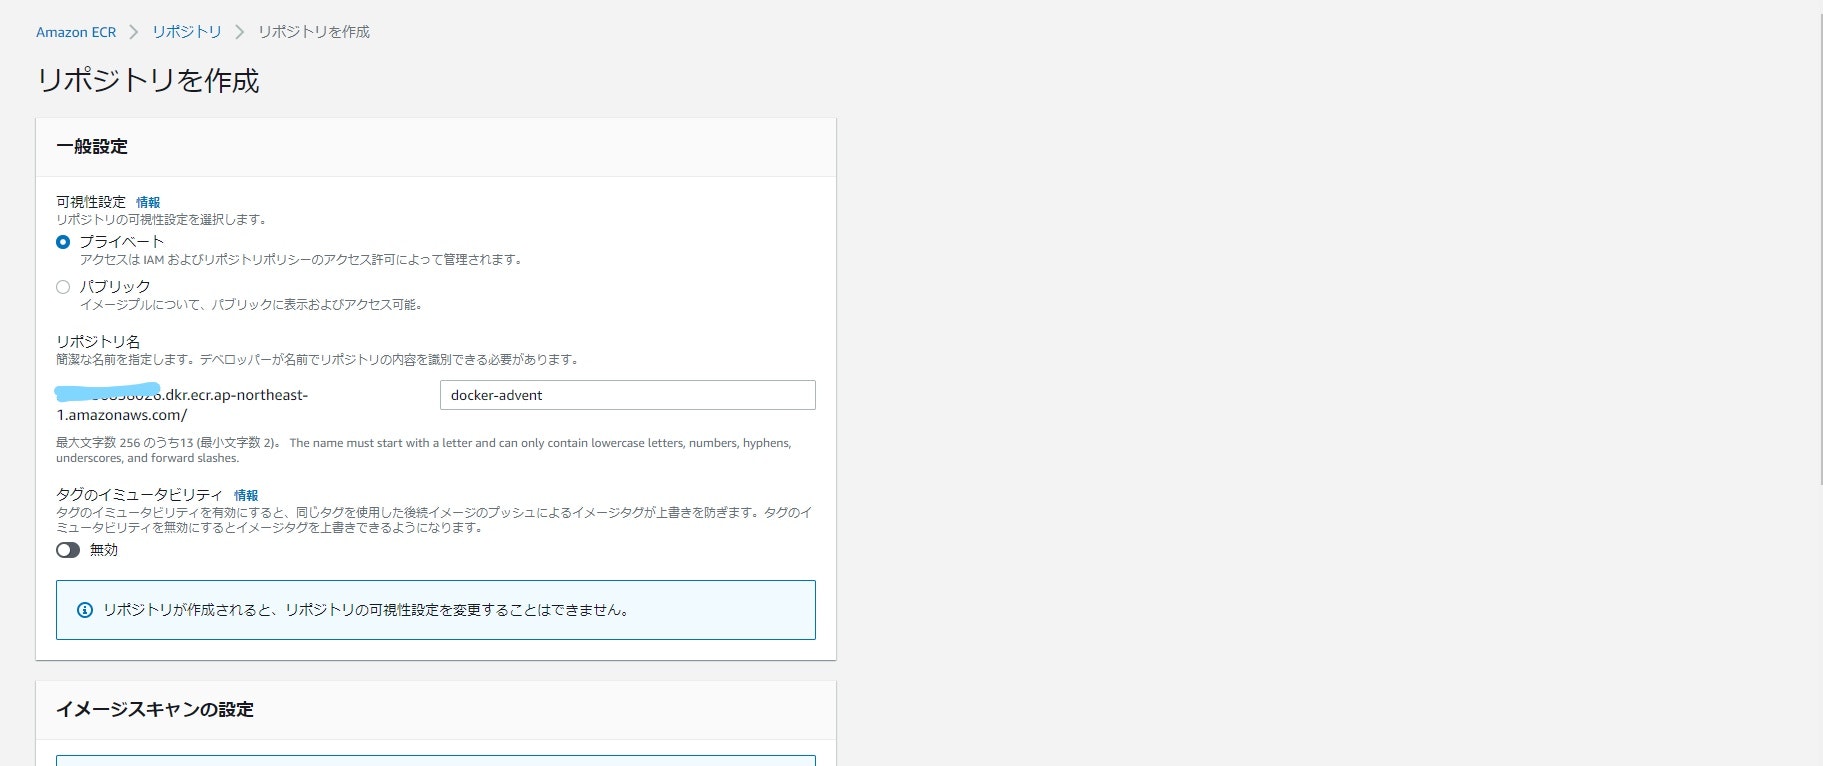This screenshot has width=1823, height=766.
Task: Click the repository name field containing docker-advent
Action: click(628, 395)
